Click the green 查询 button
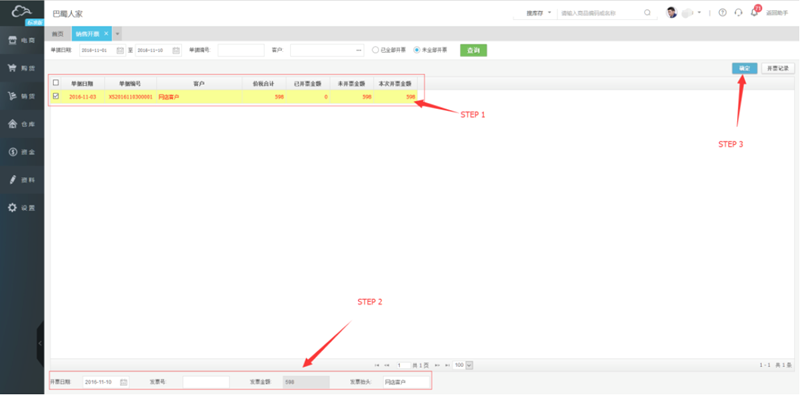 [473, 50]
